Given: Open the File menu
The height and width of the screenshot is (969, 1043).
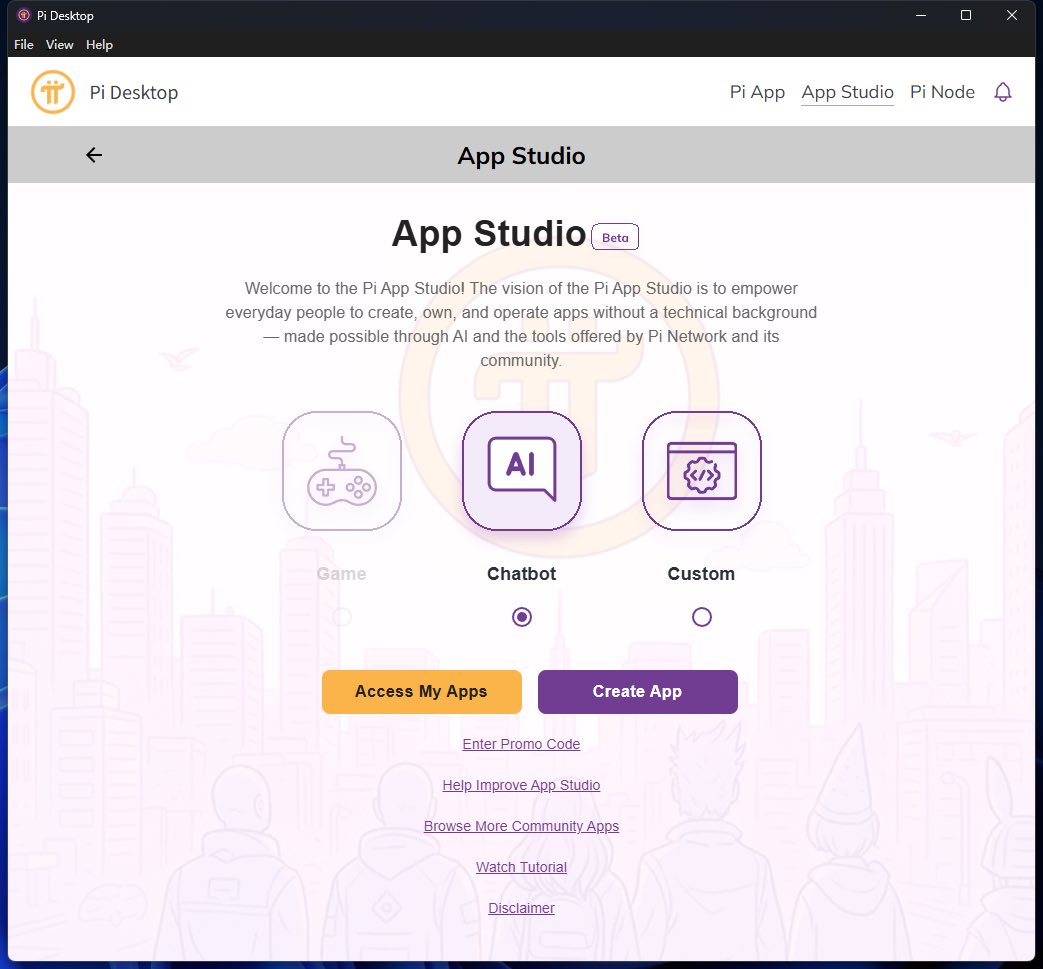Looking at the screenshot, I should point(23,45).
